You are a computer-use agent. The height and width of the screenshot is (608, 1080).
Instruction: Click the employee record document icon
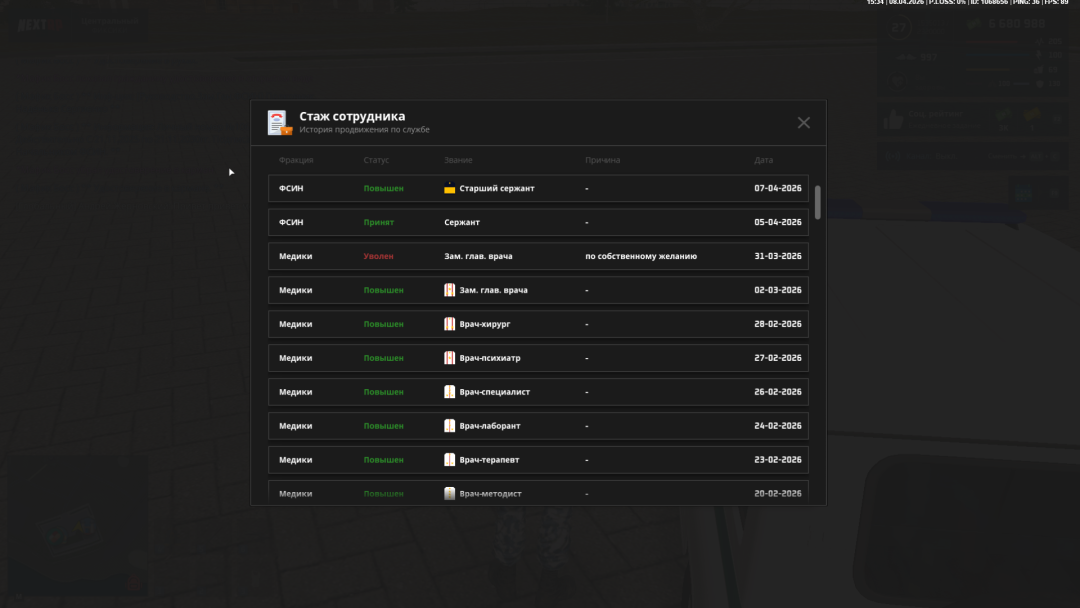tap(279, 123)
